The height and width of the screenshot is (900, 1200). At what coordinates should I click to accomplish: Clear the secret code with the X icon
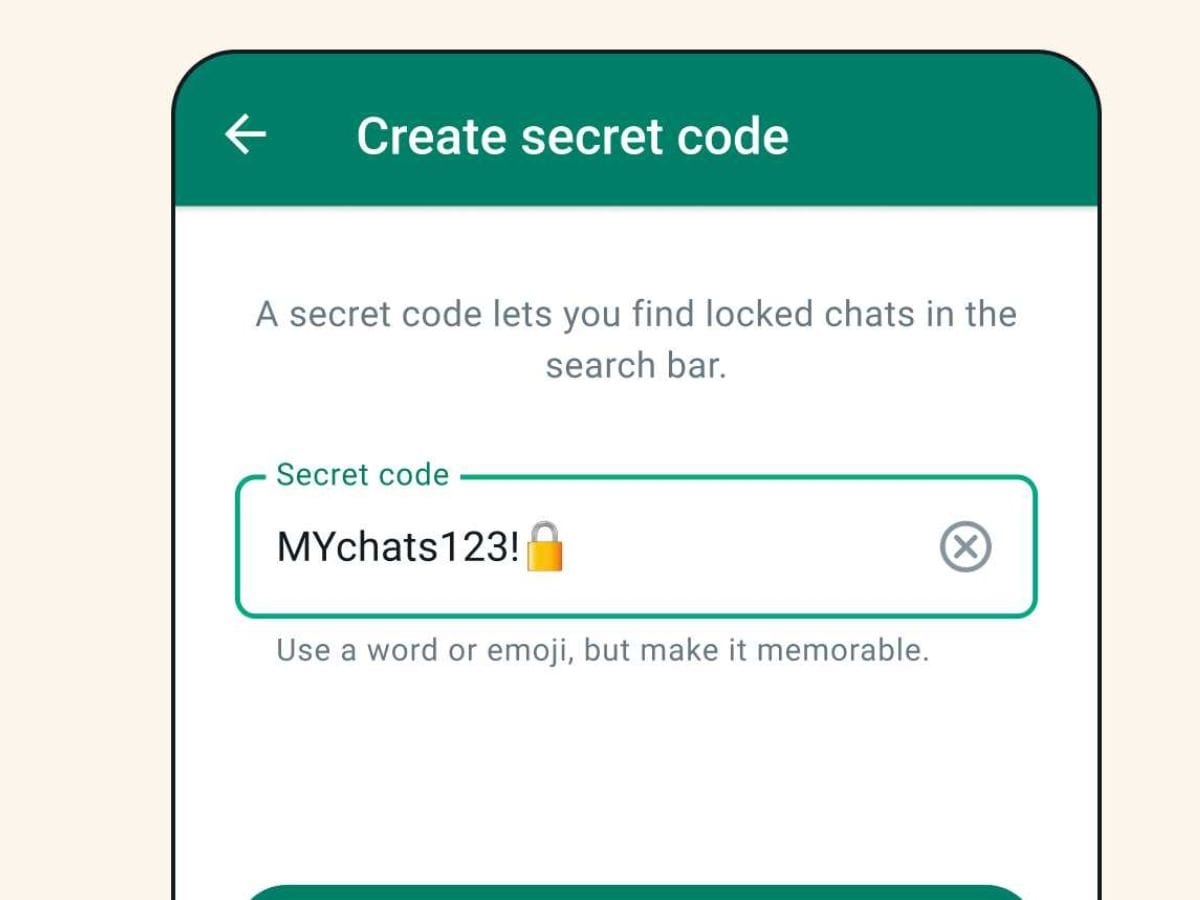966,547
